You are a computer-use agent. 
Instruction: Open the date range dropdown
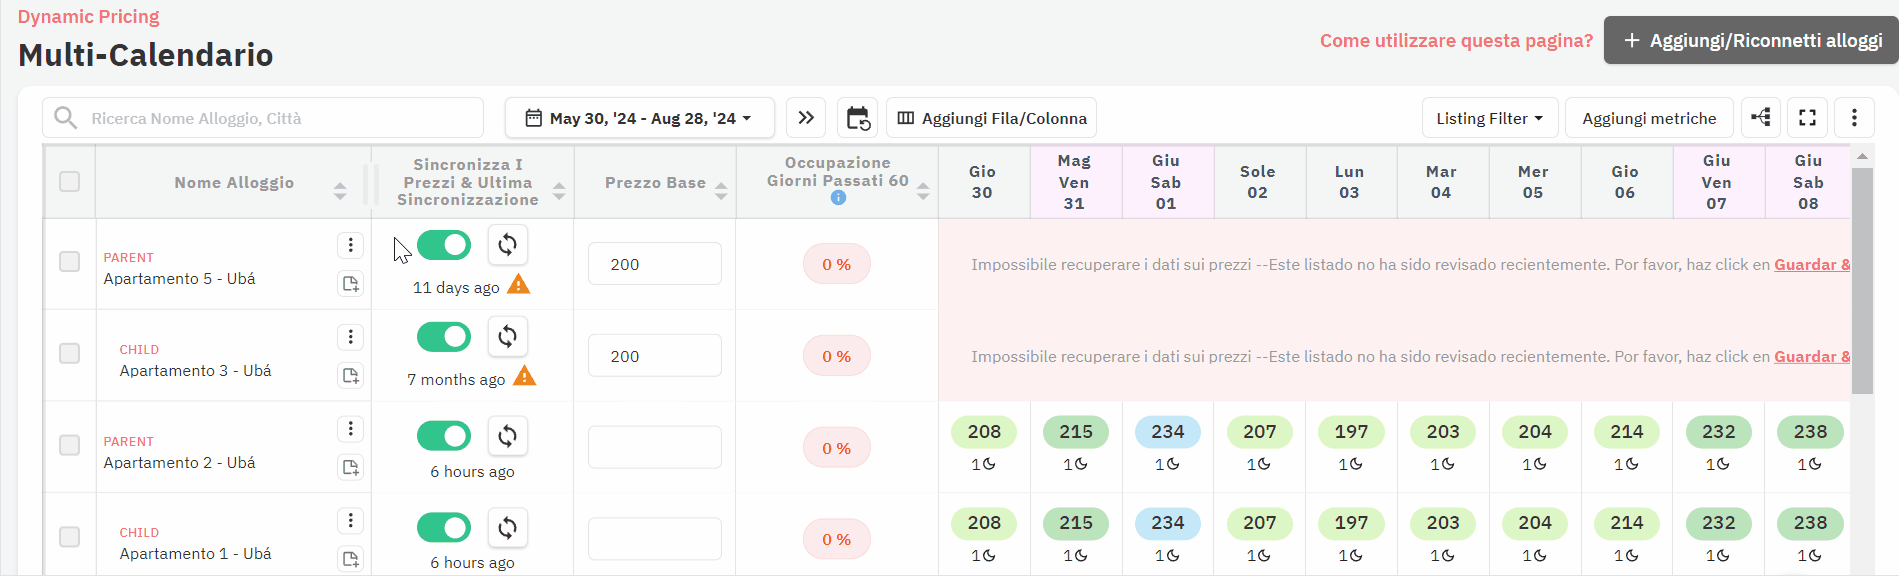point(640,118)
